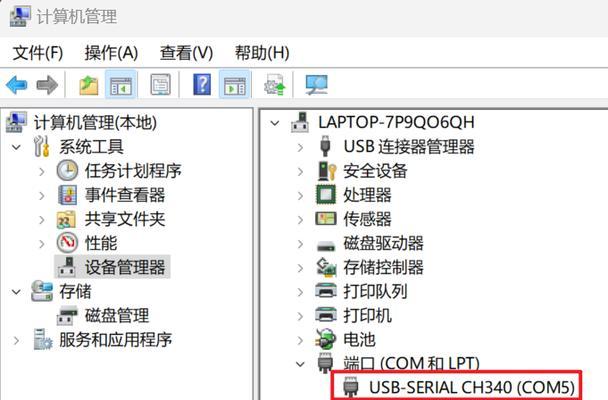Click the Up one level folder icon
The height and width of the screenshot is (400, 608).
point(89,85)
